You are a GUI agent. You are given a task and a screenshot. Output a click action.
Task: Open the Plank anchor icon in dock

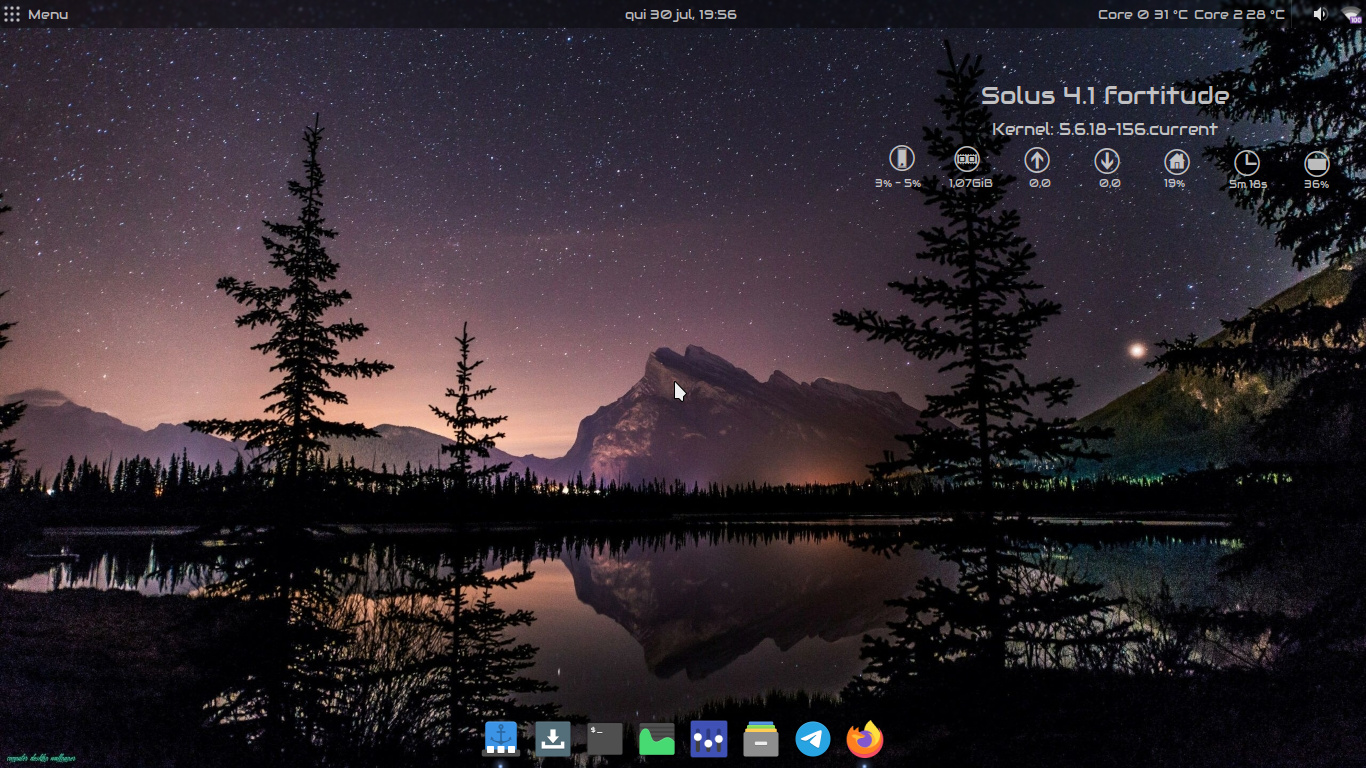pos(501,739)
